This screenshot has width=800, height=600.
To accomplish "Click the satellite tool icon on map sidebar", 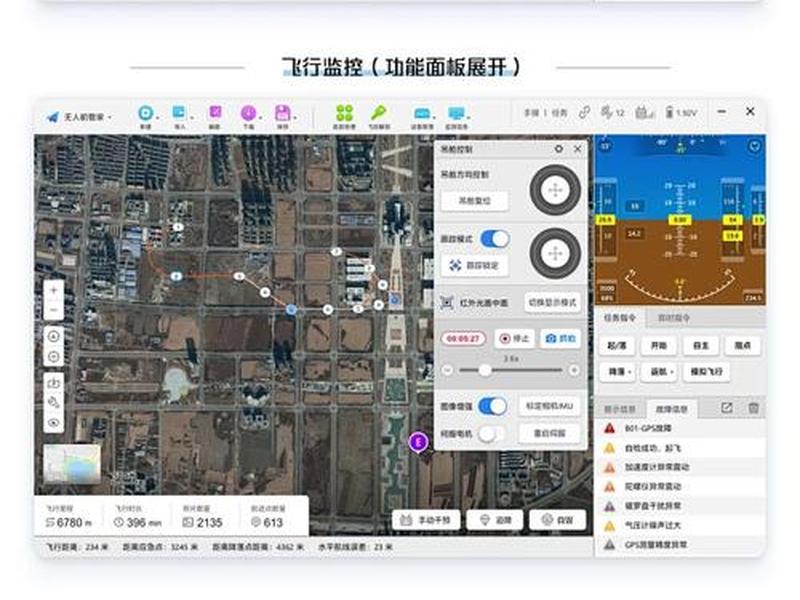I will click(x=54, y=403).
